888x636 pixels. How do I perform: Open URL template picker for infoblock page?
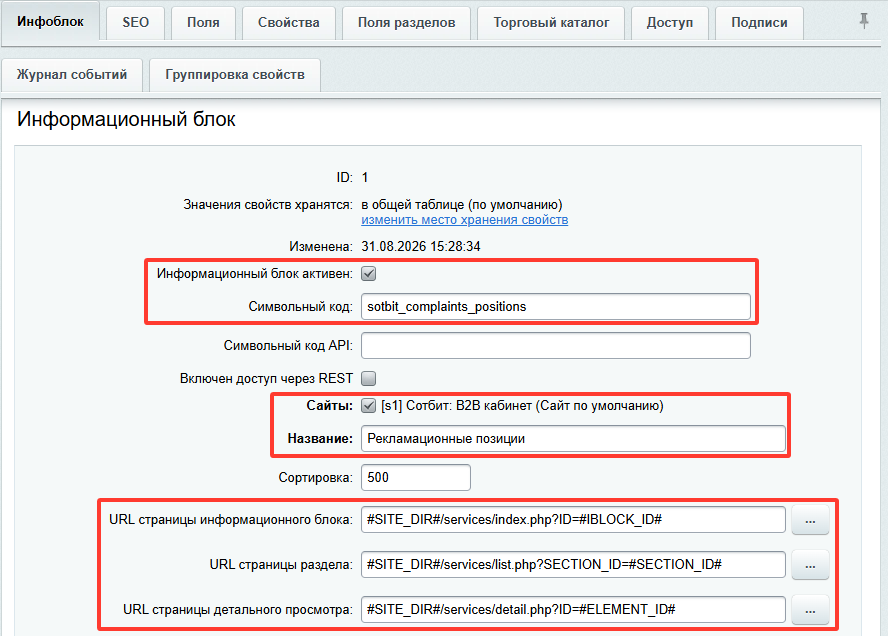[x=810, y=520]
